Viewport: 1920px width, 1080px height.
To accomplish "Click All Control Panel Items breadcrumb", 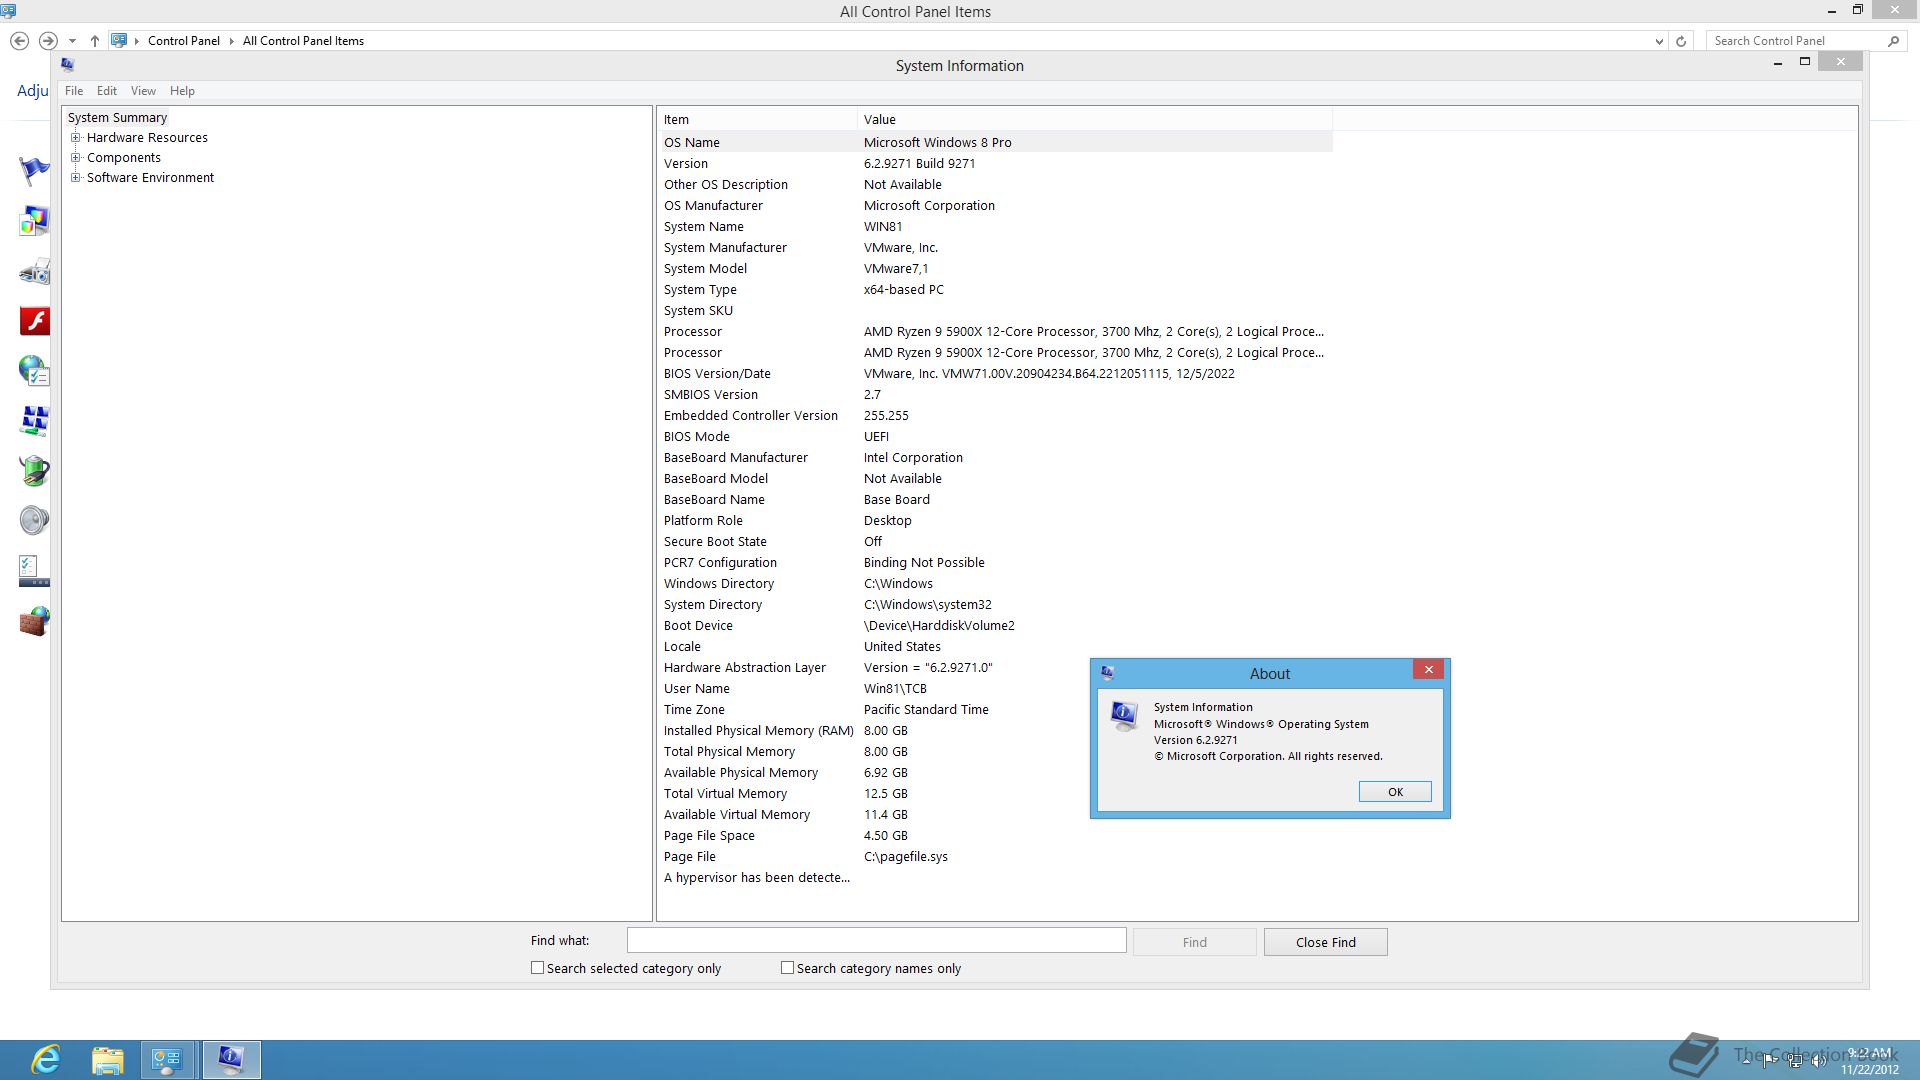I will tap(303, 41).
